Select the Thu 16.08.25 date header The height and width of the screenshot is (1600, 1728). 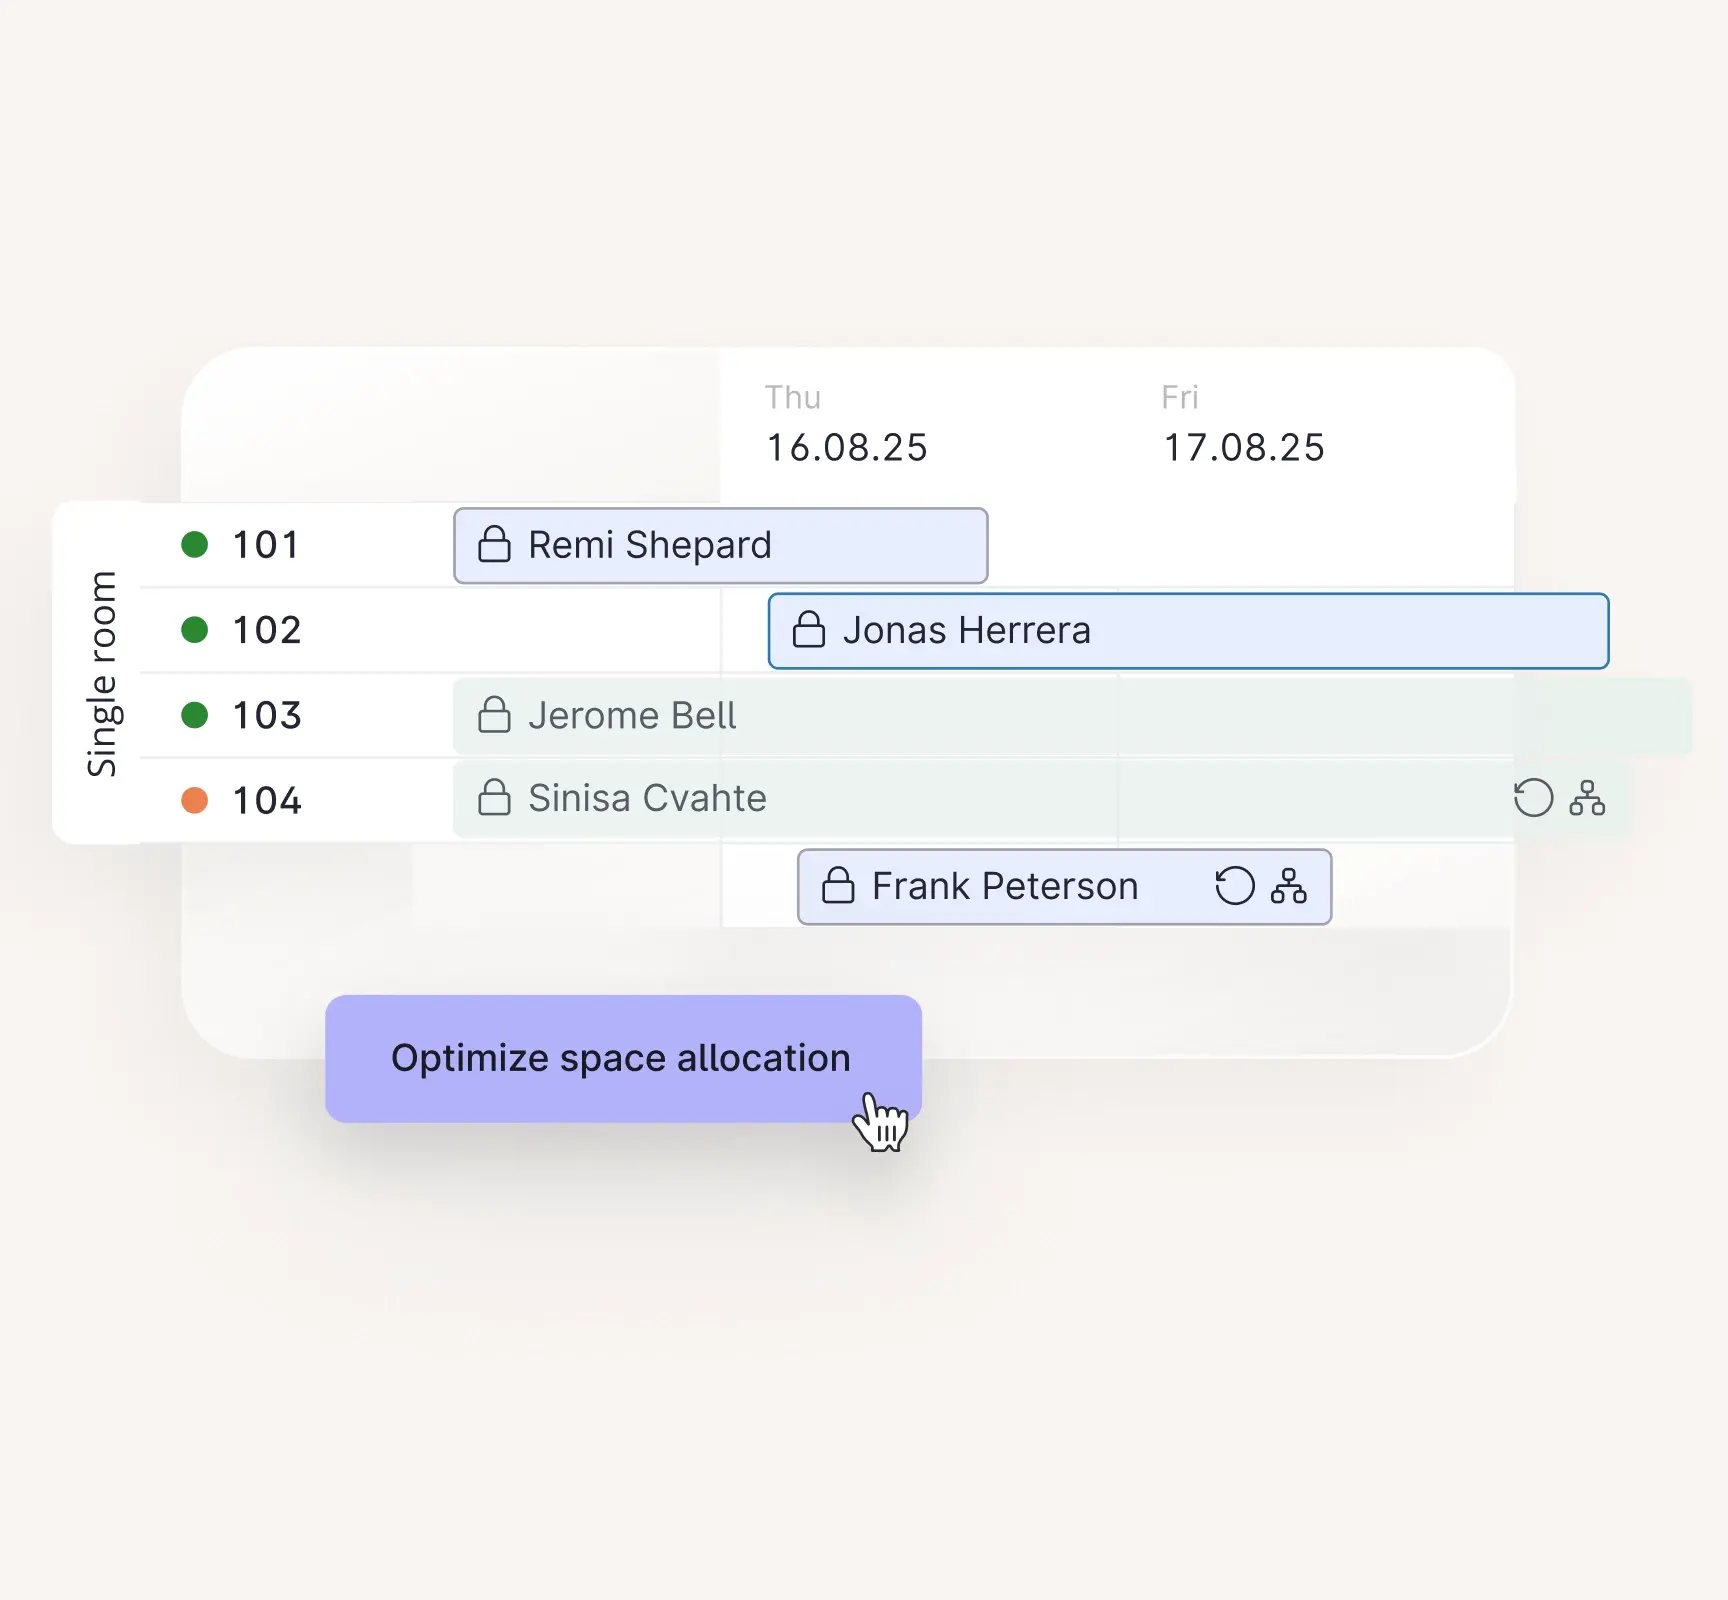click(847, 424)
